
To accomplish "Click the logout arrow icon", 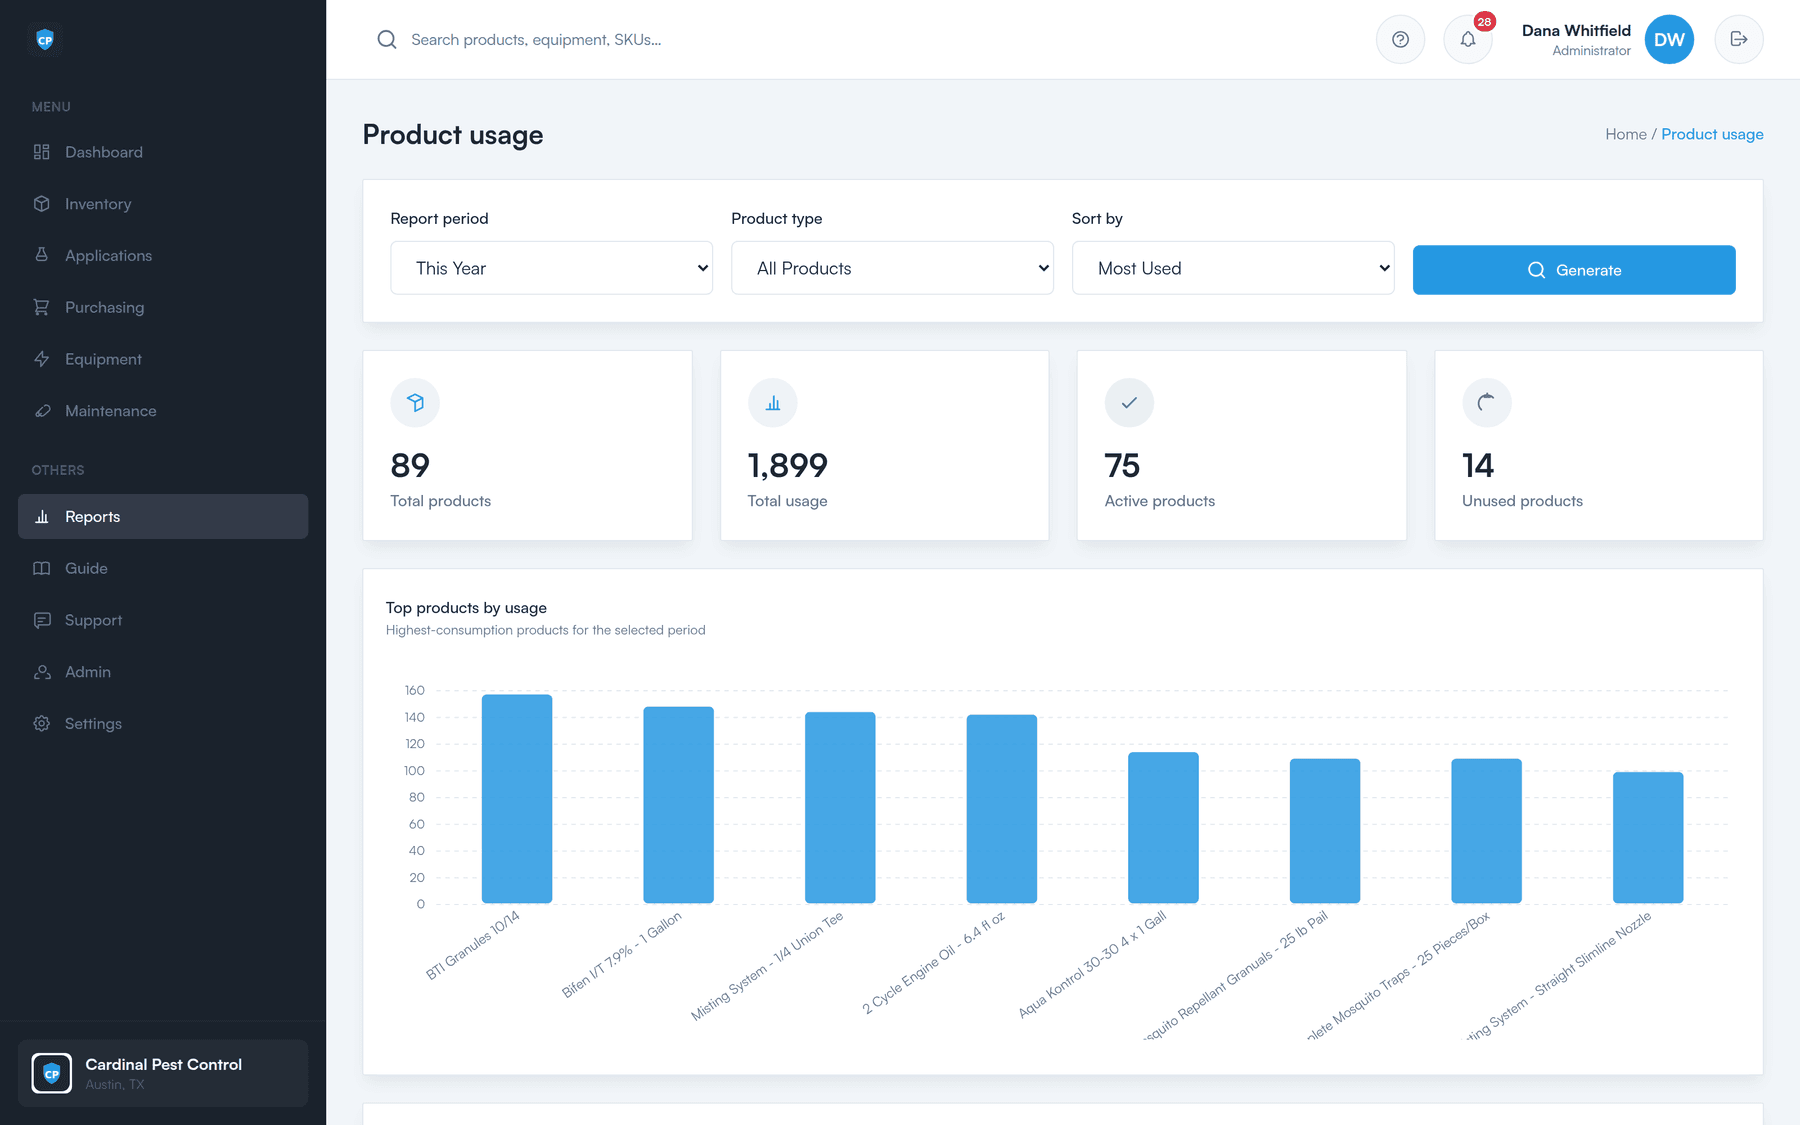I will pos(1739,40).
